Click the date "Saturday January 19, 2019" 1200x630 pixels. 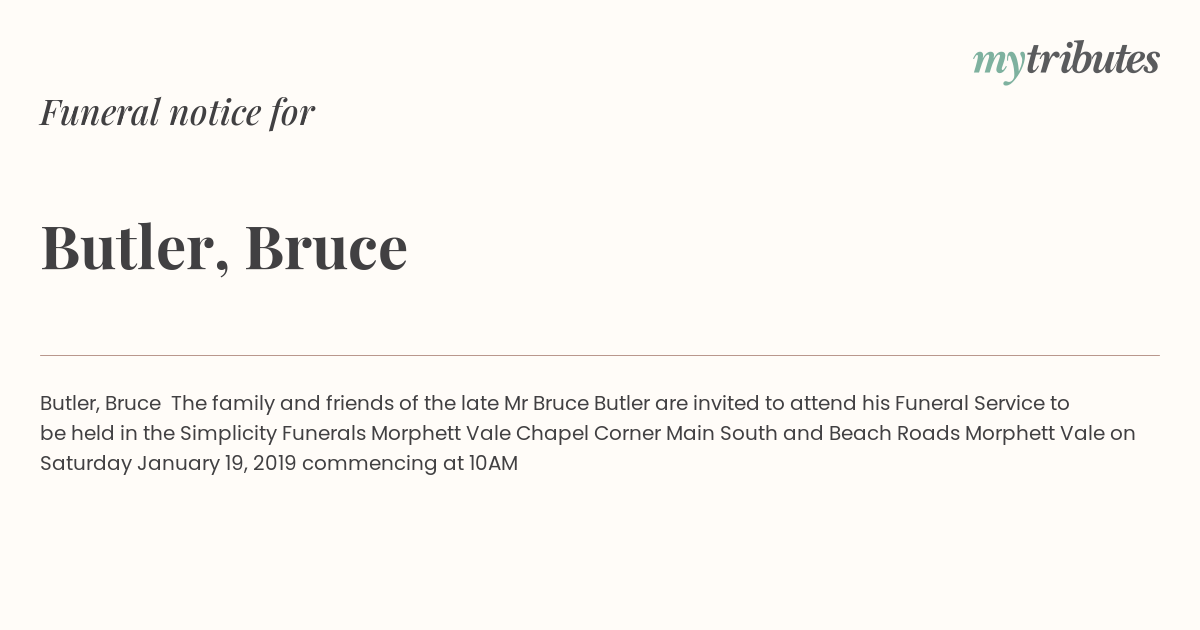[168, 464]
